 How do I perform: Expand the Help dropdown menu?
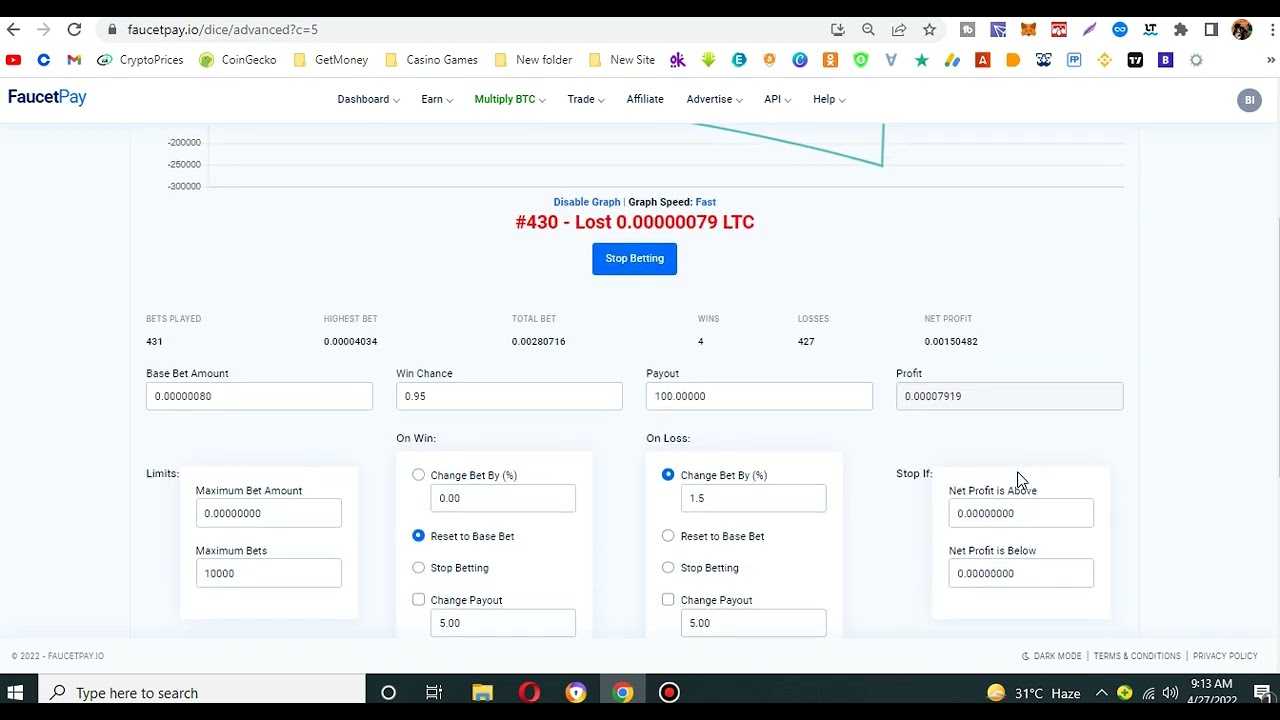[829, 99]
